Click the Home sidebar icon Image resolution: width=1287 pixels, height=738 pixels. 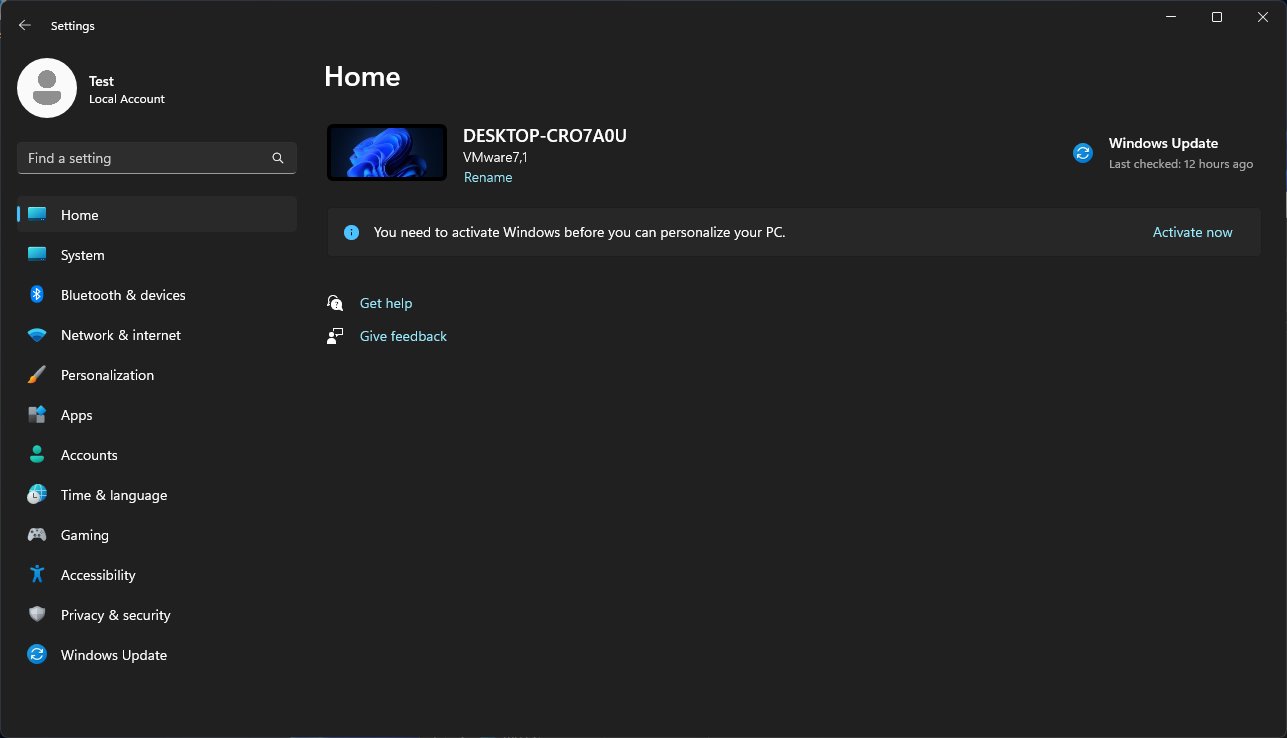(37, 214)
